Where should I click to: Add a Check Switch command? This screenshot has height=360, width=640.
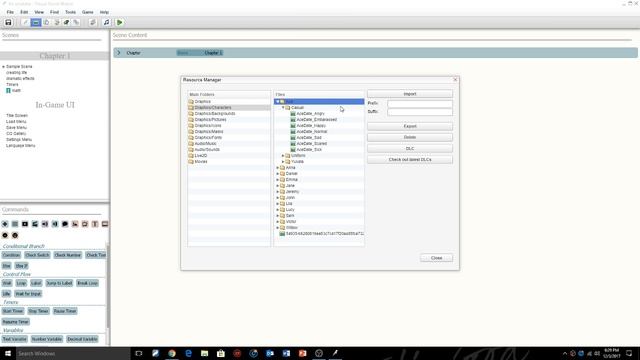click(x=37, y=255)
